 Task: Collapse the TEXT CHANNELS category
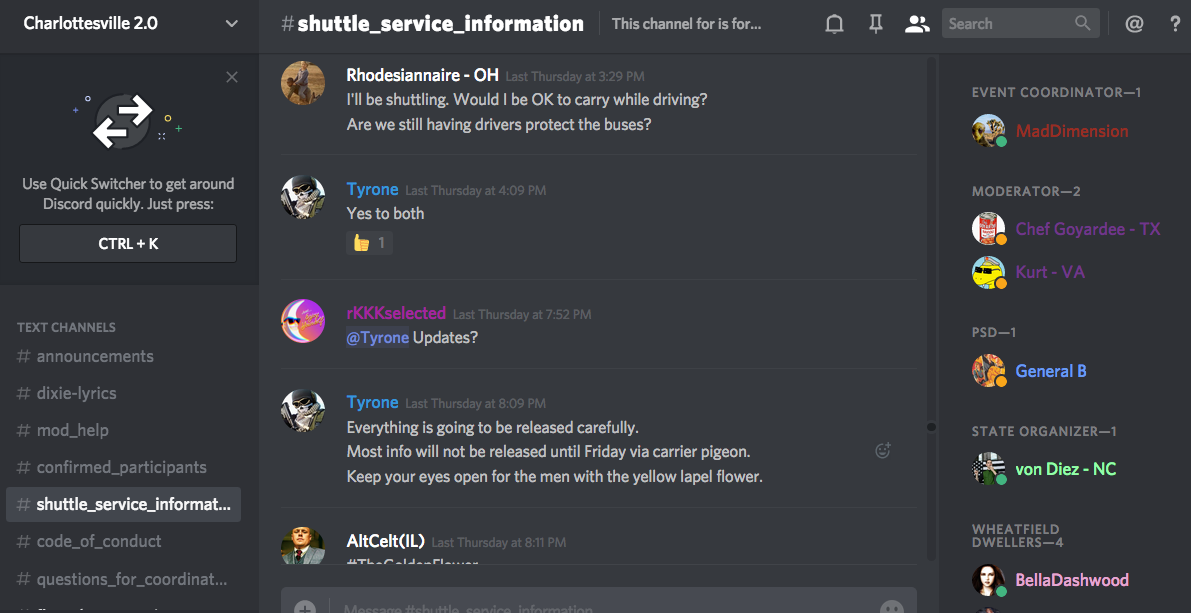66,327
